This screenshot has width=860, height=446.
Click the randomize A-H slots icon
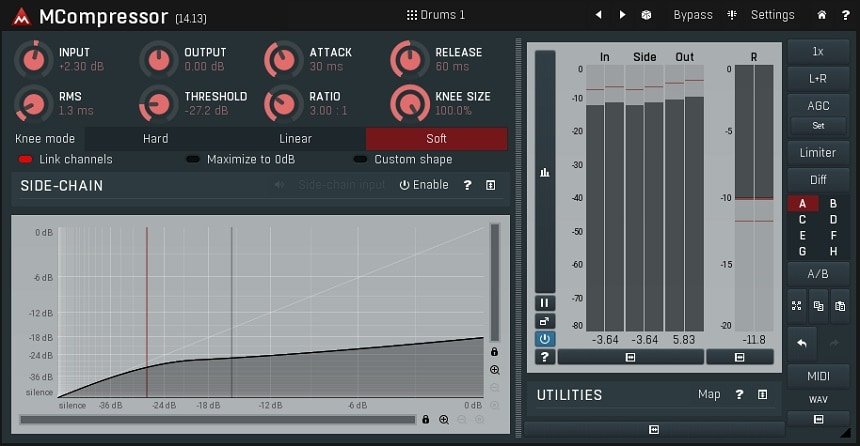click(x=796, y=306)
